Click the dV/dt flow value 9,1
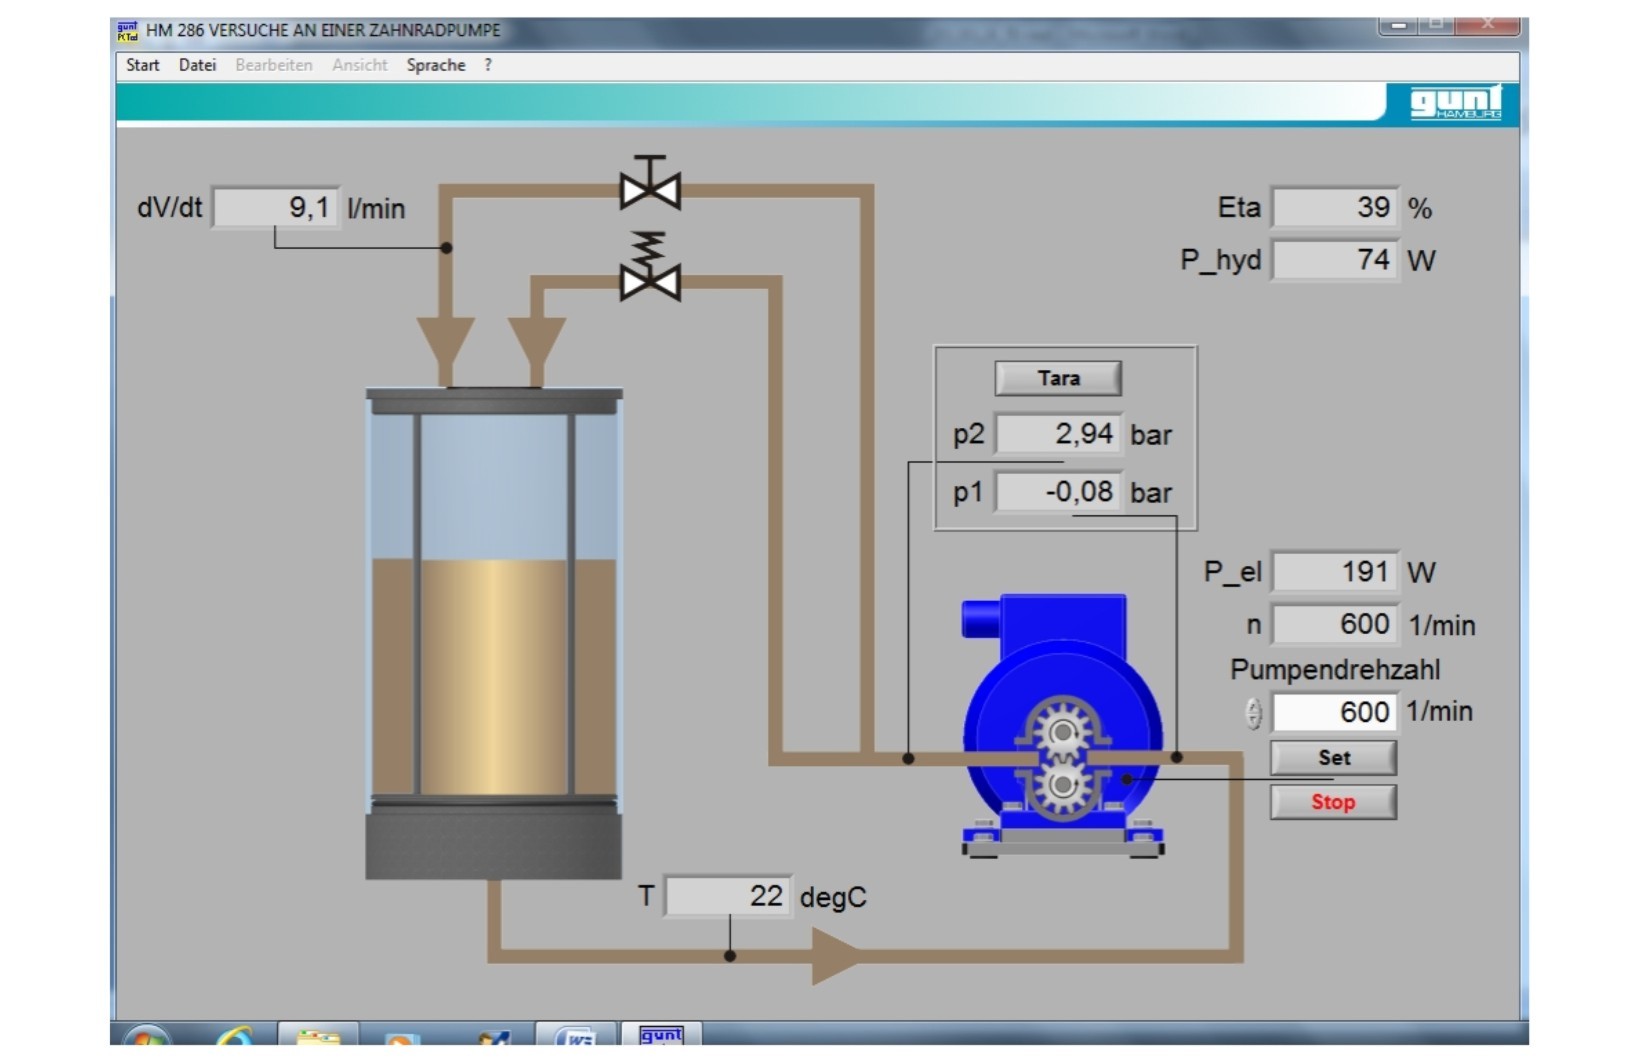 (276, 208)
